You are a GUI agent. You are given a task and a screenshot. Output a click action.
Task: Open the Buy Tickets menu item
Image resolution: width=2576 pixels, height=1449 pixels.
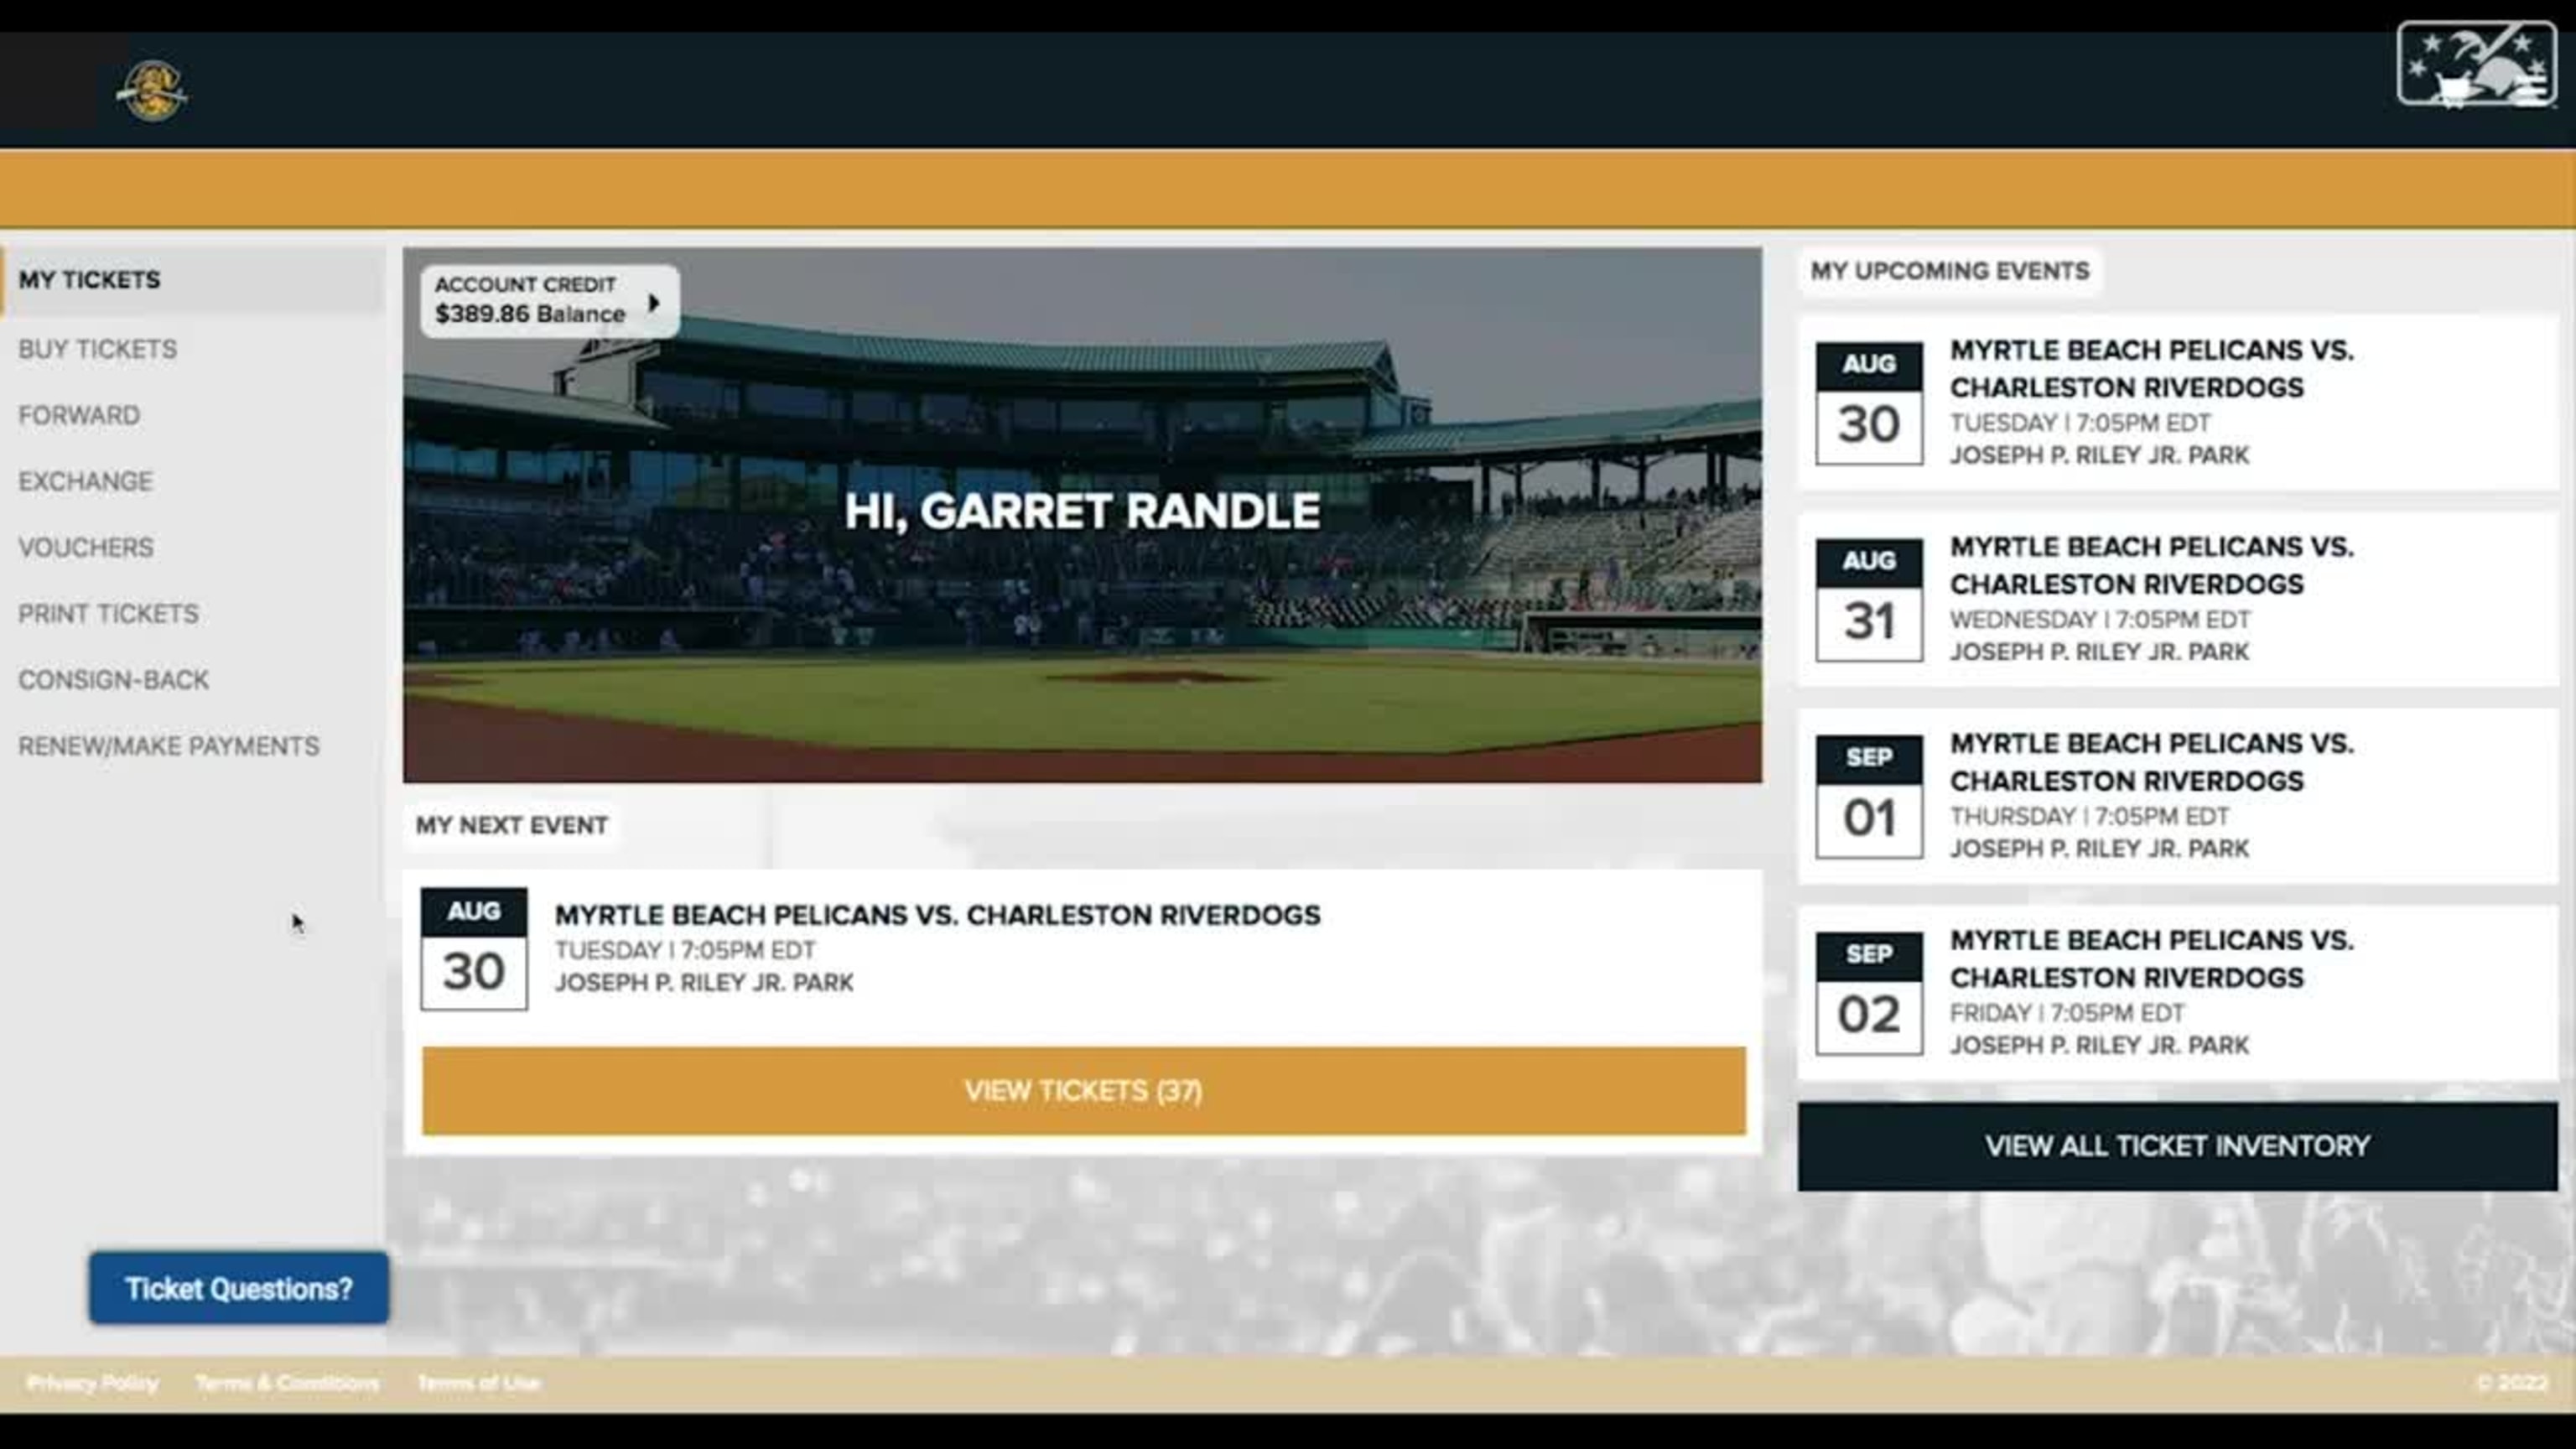tap(97, 349)
